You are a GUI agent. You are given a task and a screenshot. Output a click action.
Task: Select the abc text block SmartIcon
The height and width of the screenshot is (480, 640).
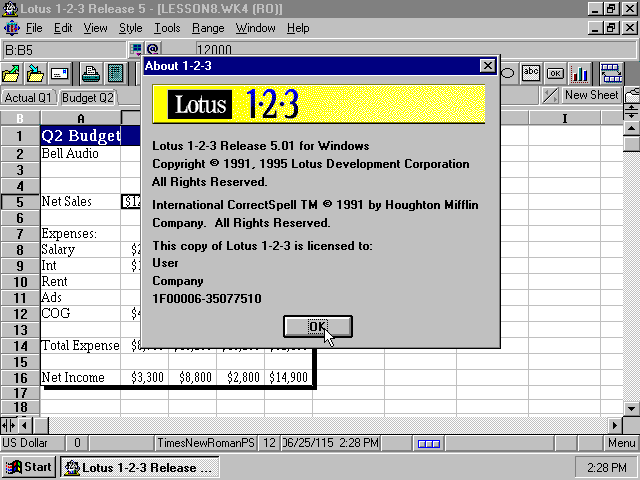[531, 73]
